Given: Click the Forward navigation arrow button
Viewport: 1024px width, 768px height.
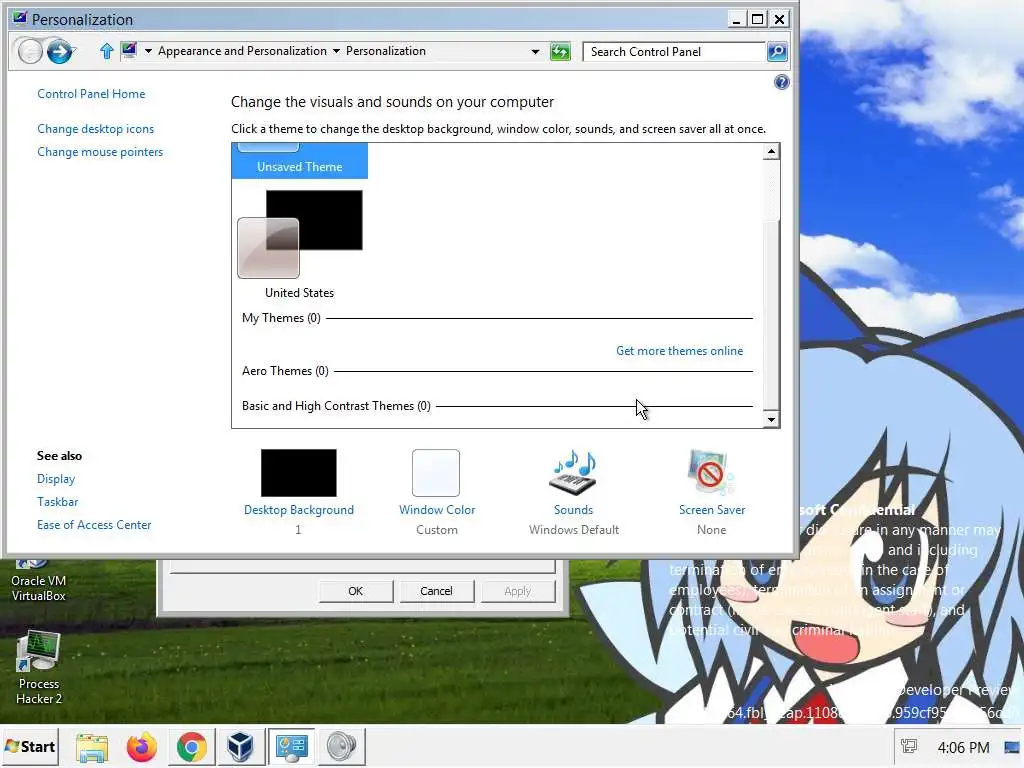Looking at the screenshot, I should point(59,51).
